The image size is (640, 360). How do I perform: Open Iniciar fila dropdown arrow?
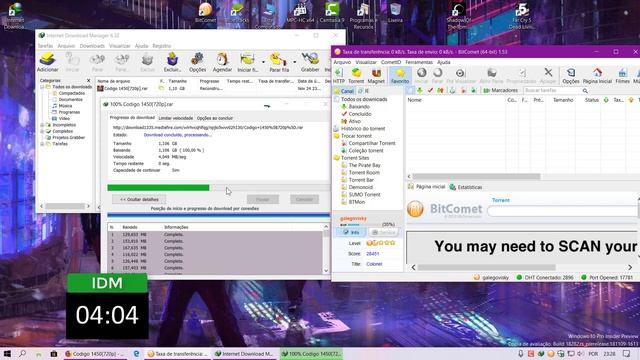(263, 62)
